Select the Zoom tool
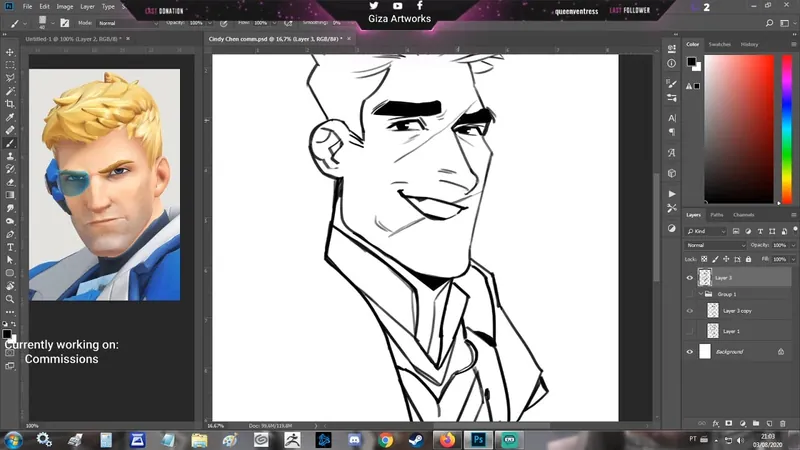 tap(10, 299)
